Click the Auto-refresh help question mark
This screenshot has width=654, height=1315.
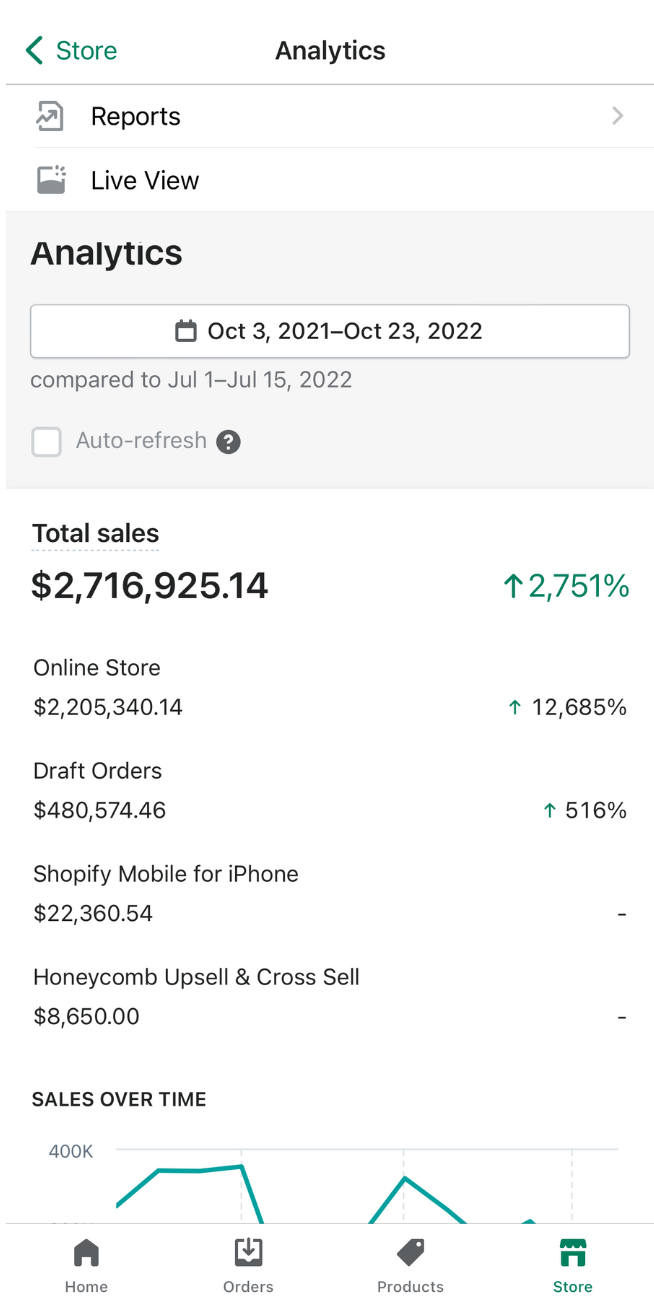(229, 441)
